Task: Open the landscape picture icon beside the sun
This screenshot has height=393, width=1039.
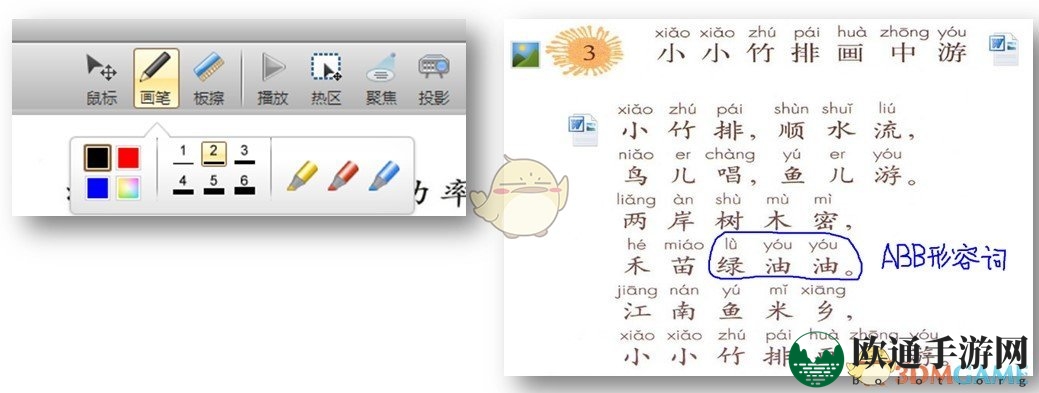Action: [x=525, y=54]
